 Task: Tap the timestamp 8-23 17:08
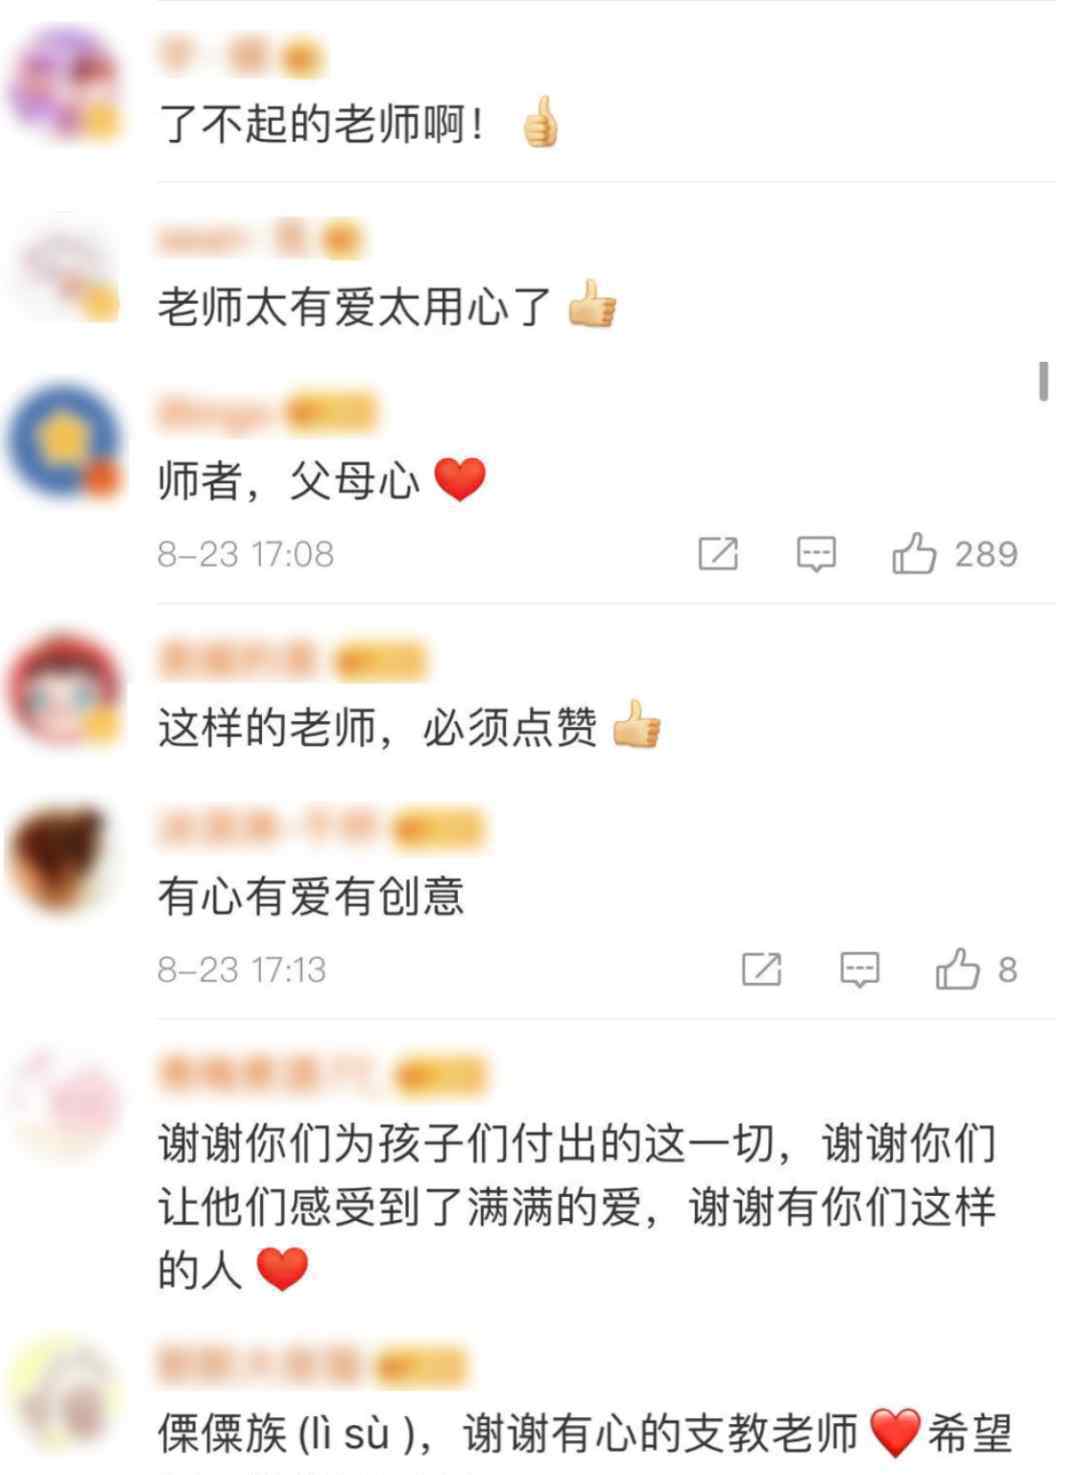(x=245, y=553)
